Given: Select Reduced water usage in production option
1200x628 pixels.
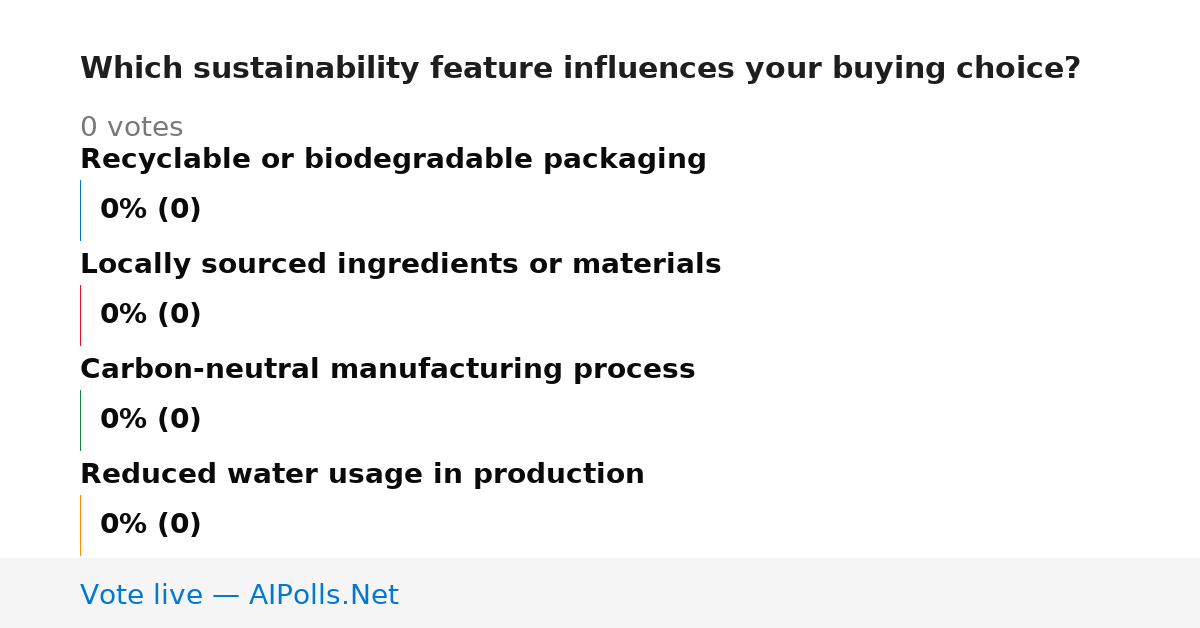Looking at the screenshot, I should pyautogui.click(x=362, y=474).
